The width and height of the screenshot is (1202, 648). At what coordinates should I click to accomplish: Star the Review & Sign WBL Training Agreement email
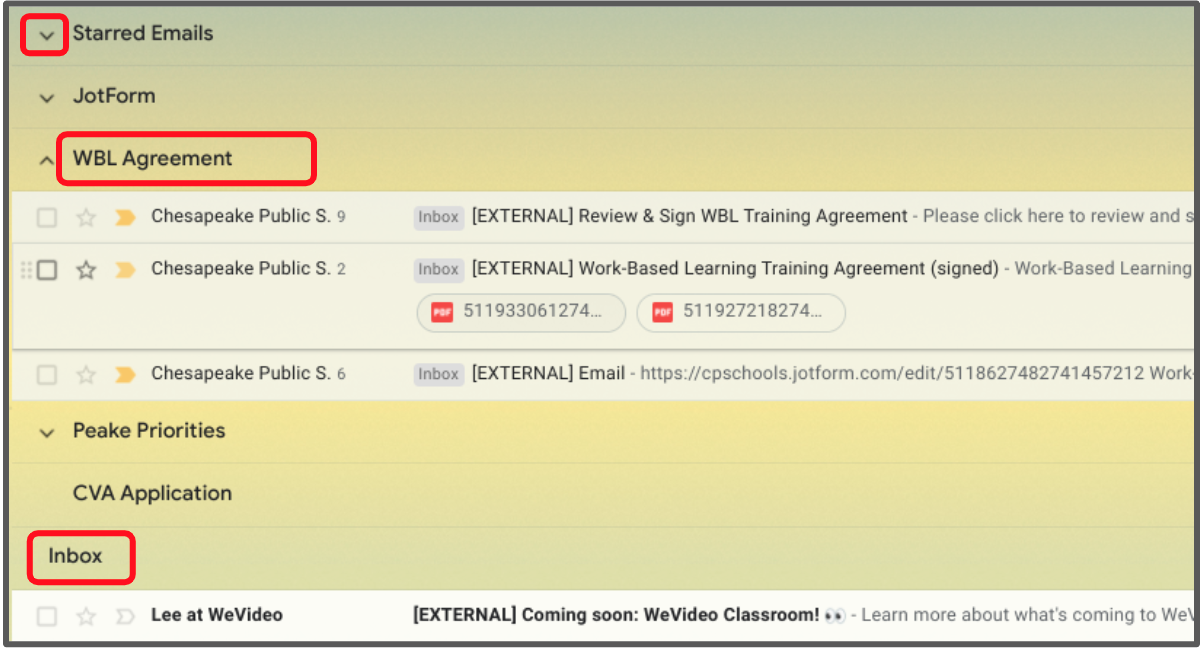(x=87, y=217)
